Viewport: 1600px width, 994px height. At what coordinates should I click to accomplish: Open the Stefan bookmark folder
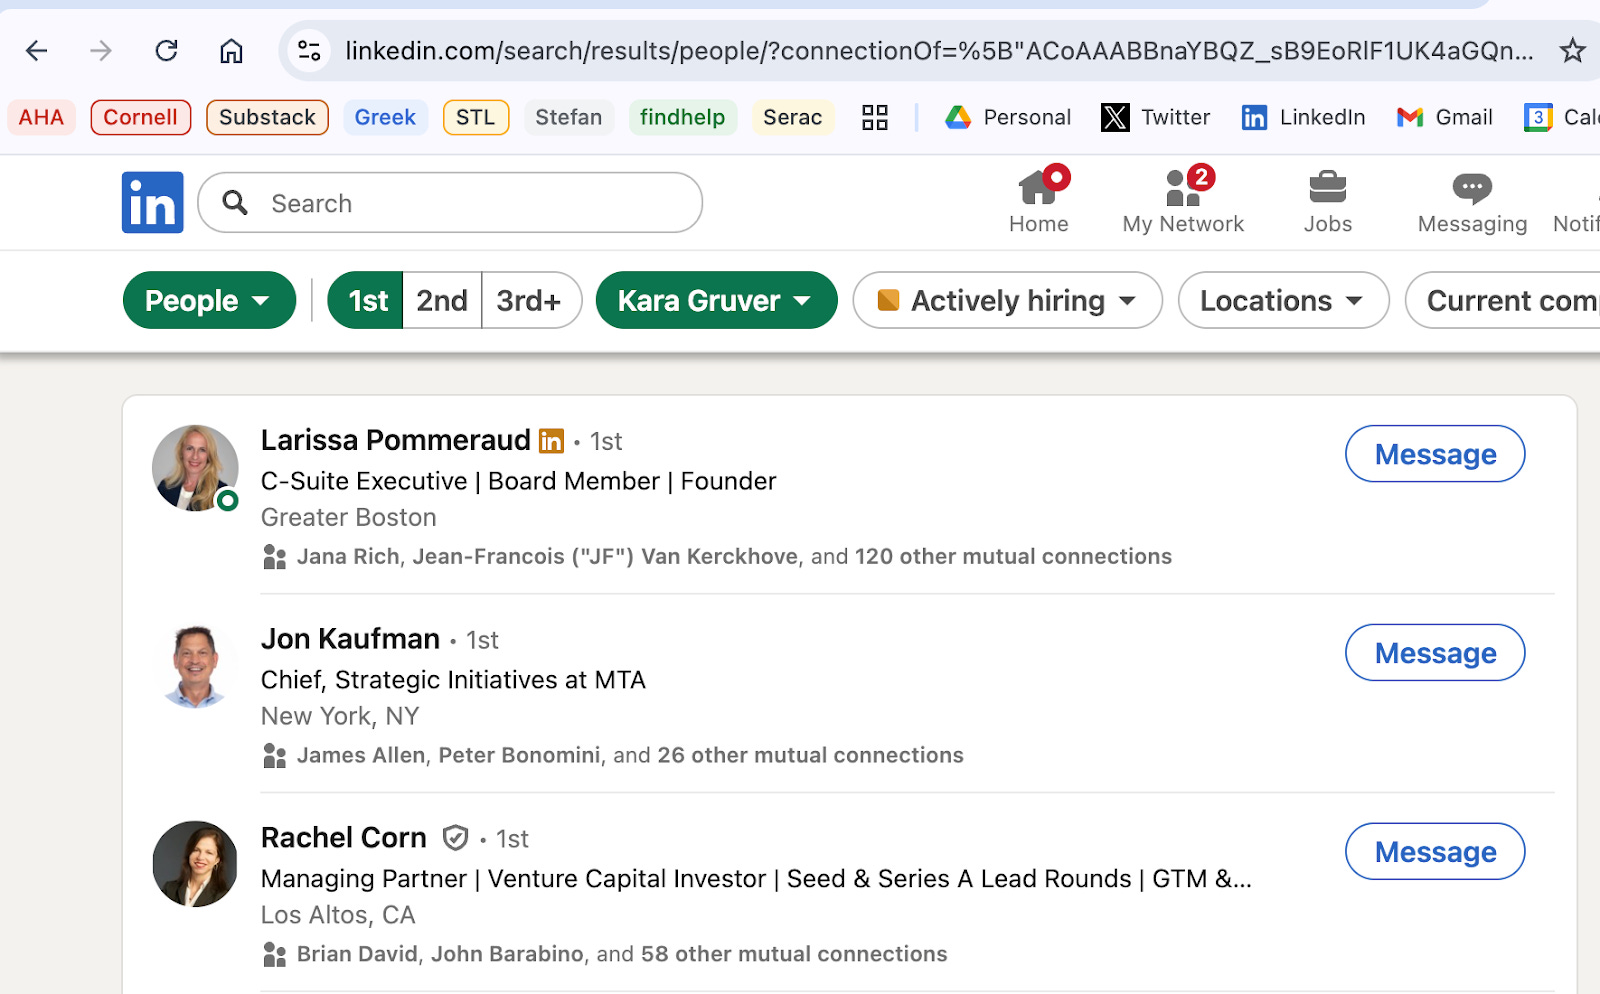[569, 118]
